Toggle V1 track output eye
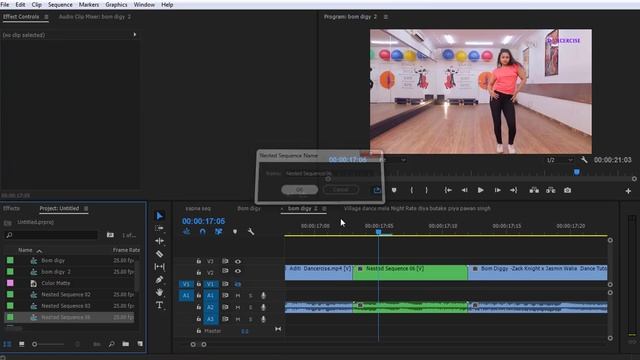Image resolution: width=640 pixels, height=360 pixels. [x=238, y=284]
